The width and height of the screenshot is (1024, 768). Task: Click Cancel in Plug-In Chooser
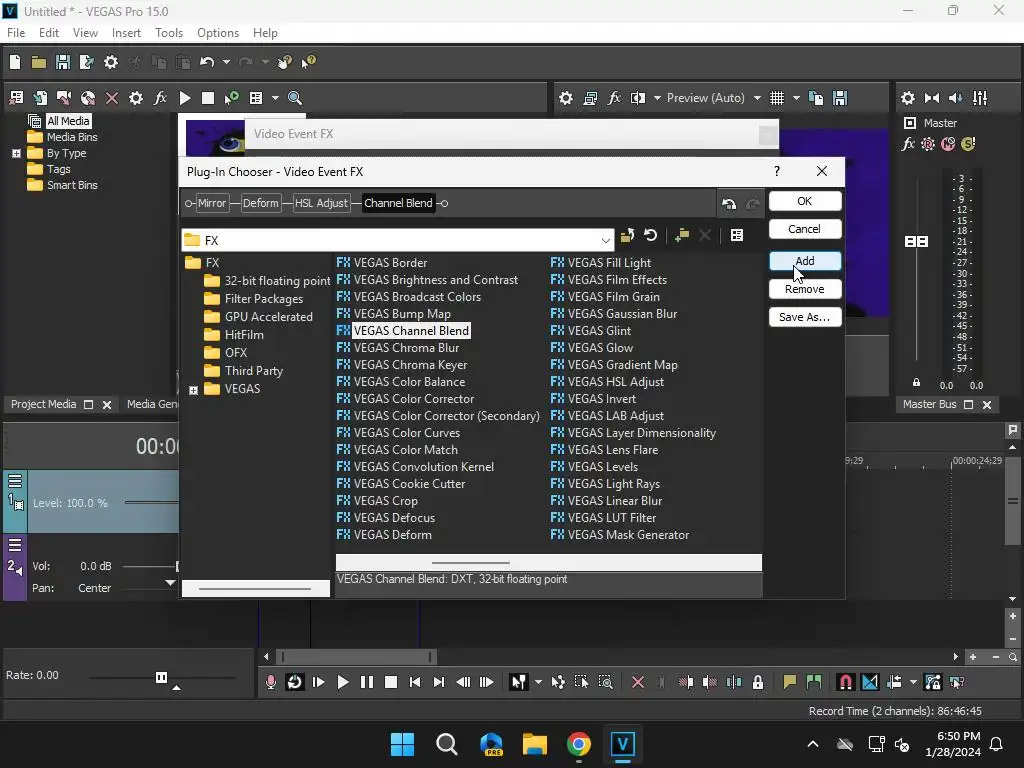805,229
